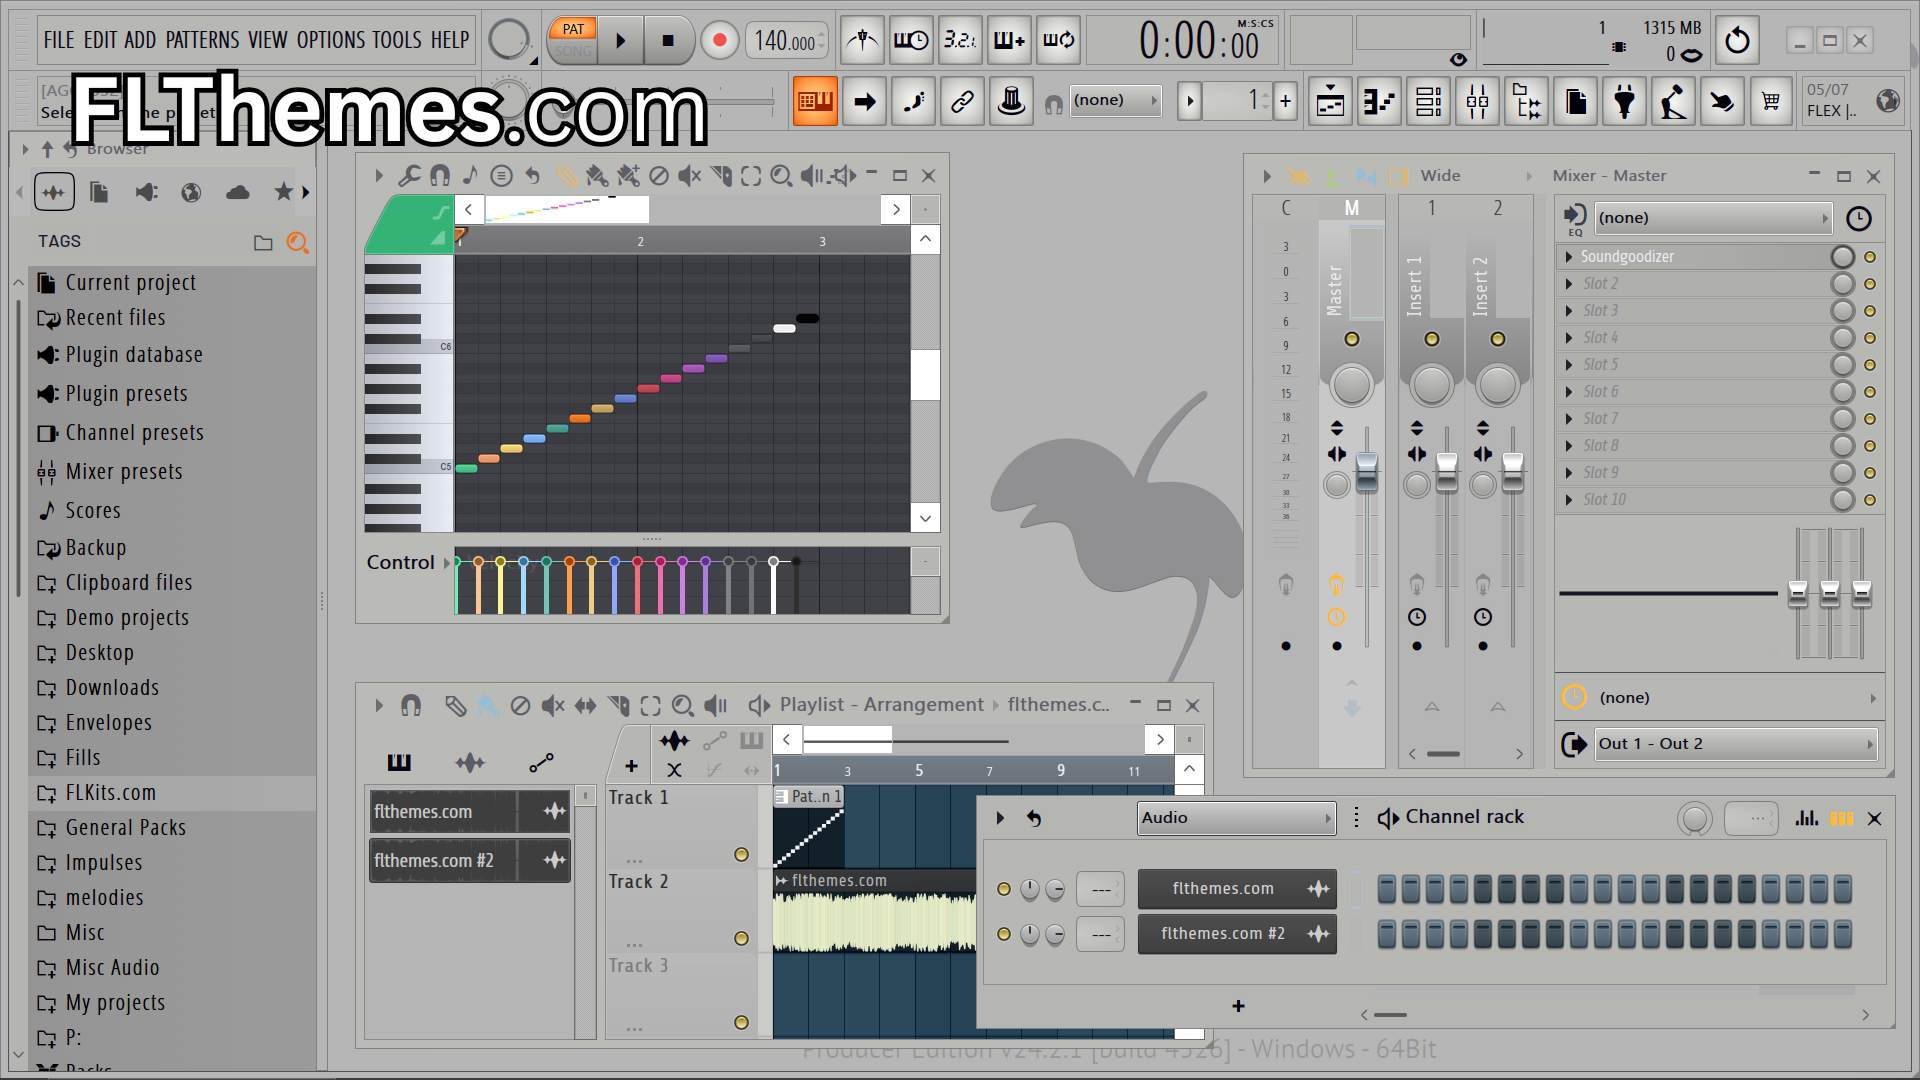Toggle the Master track mute LED
Image resolution: width=1920 pixels, height=1080 pixels.
[x=1351, y=339]
